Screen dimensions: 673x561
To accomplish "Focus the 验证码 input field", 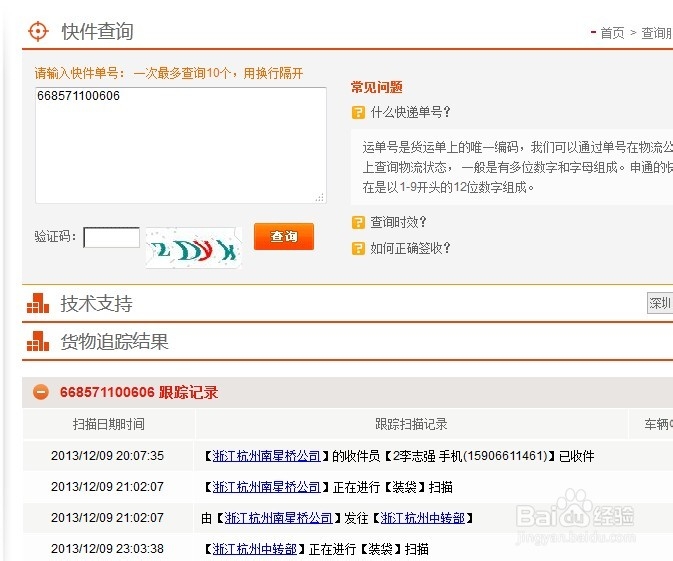I will [x=112, y=237].
